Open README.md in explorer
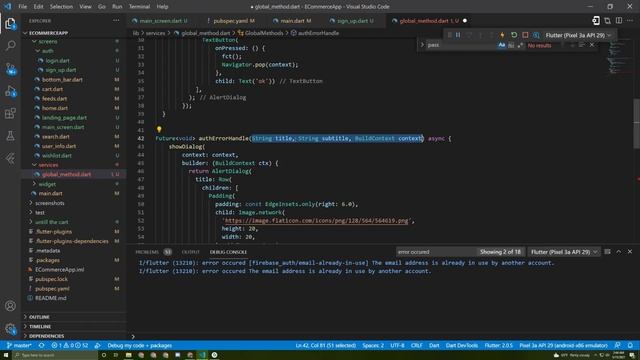640x360 pixels. pyautogui.click(x=51, y=298)
